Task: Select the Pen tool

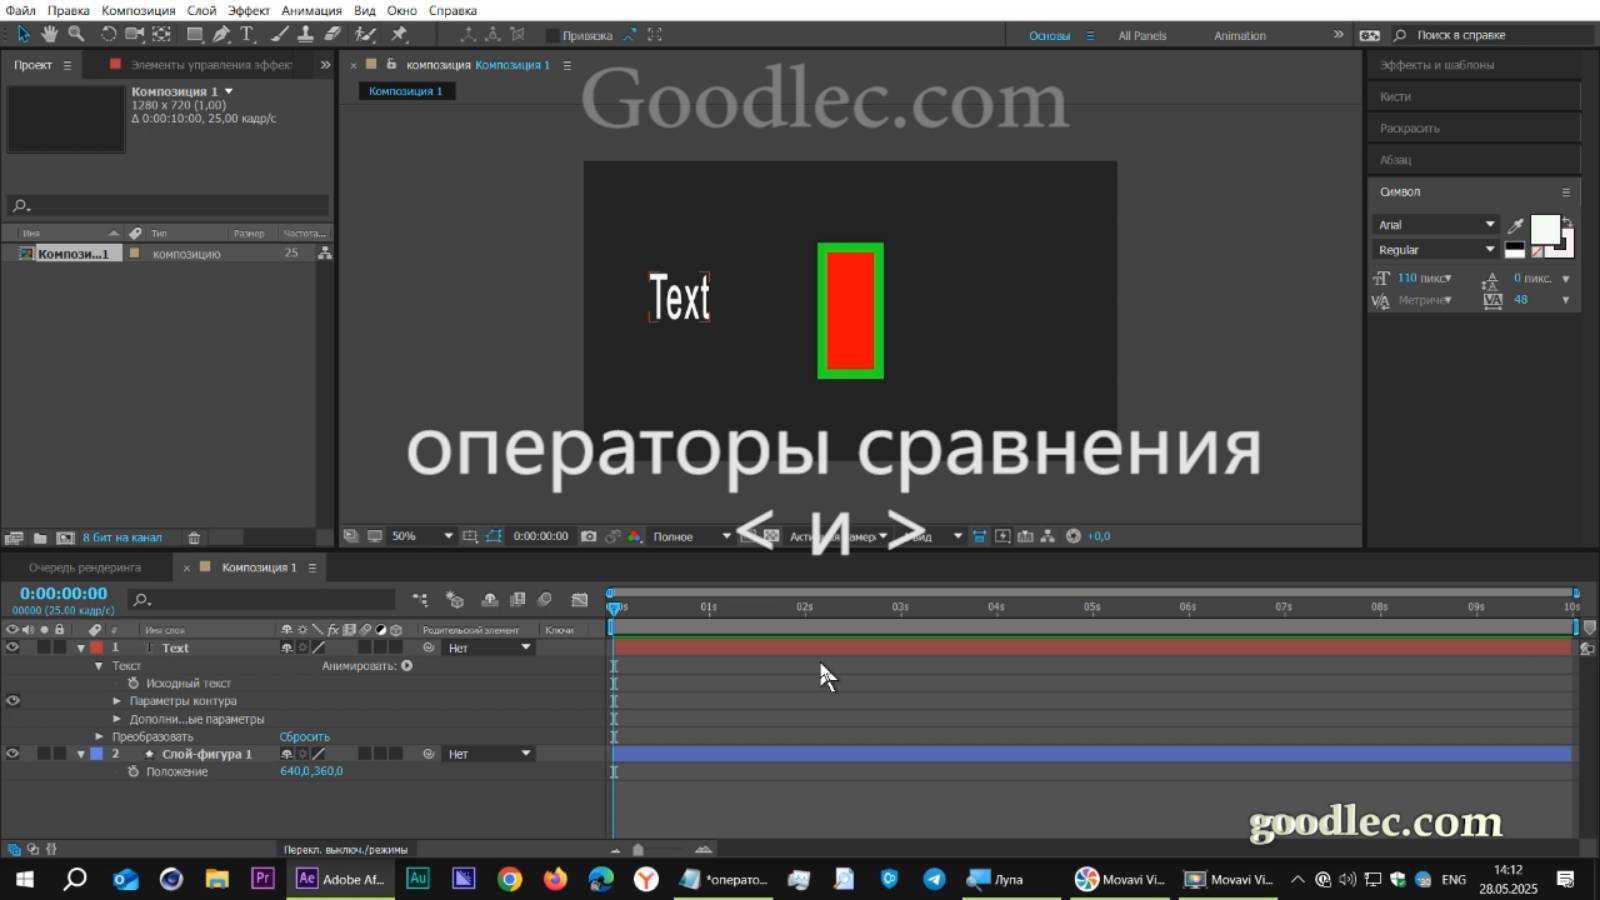Action: point(222,34)
